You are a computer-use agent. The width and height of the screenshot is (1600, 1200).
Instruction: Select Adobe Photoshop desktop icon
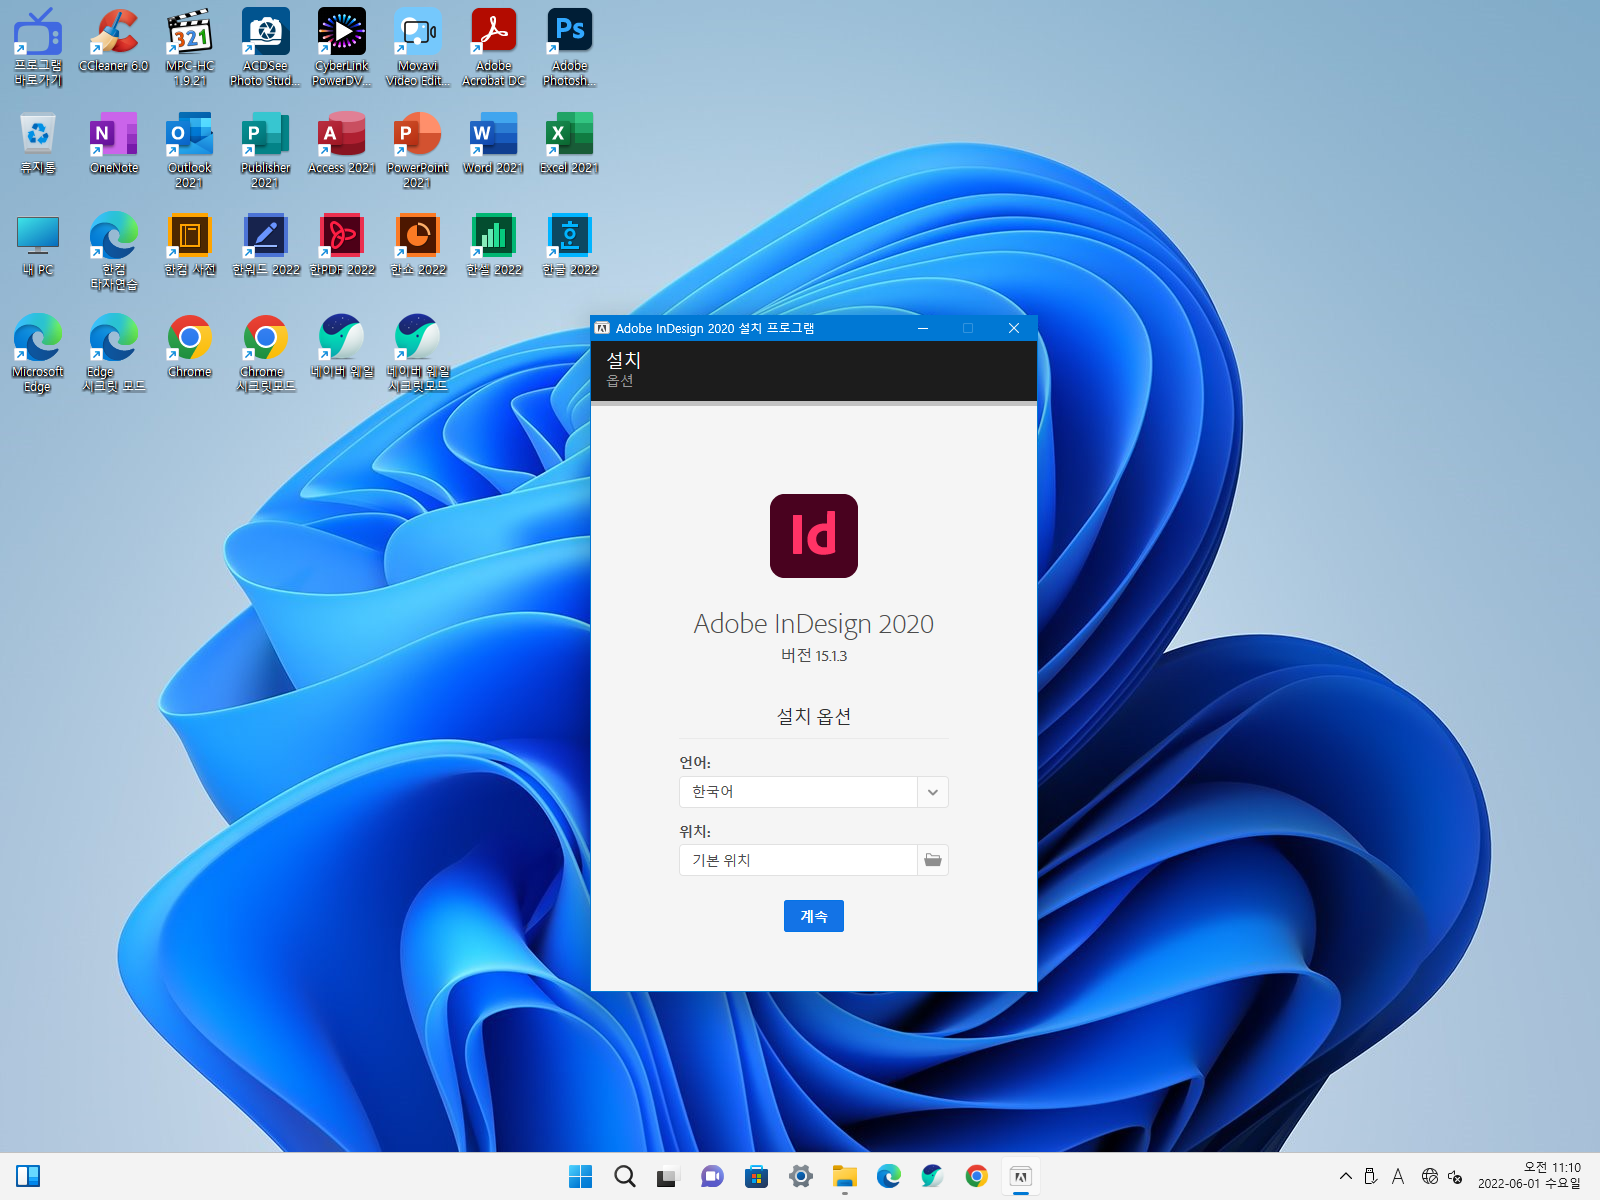click(x=570, y=47)
